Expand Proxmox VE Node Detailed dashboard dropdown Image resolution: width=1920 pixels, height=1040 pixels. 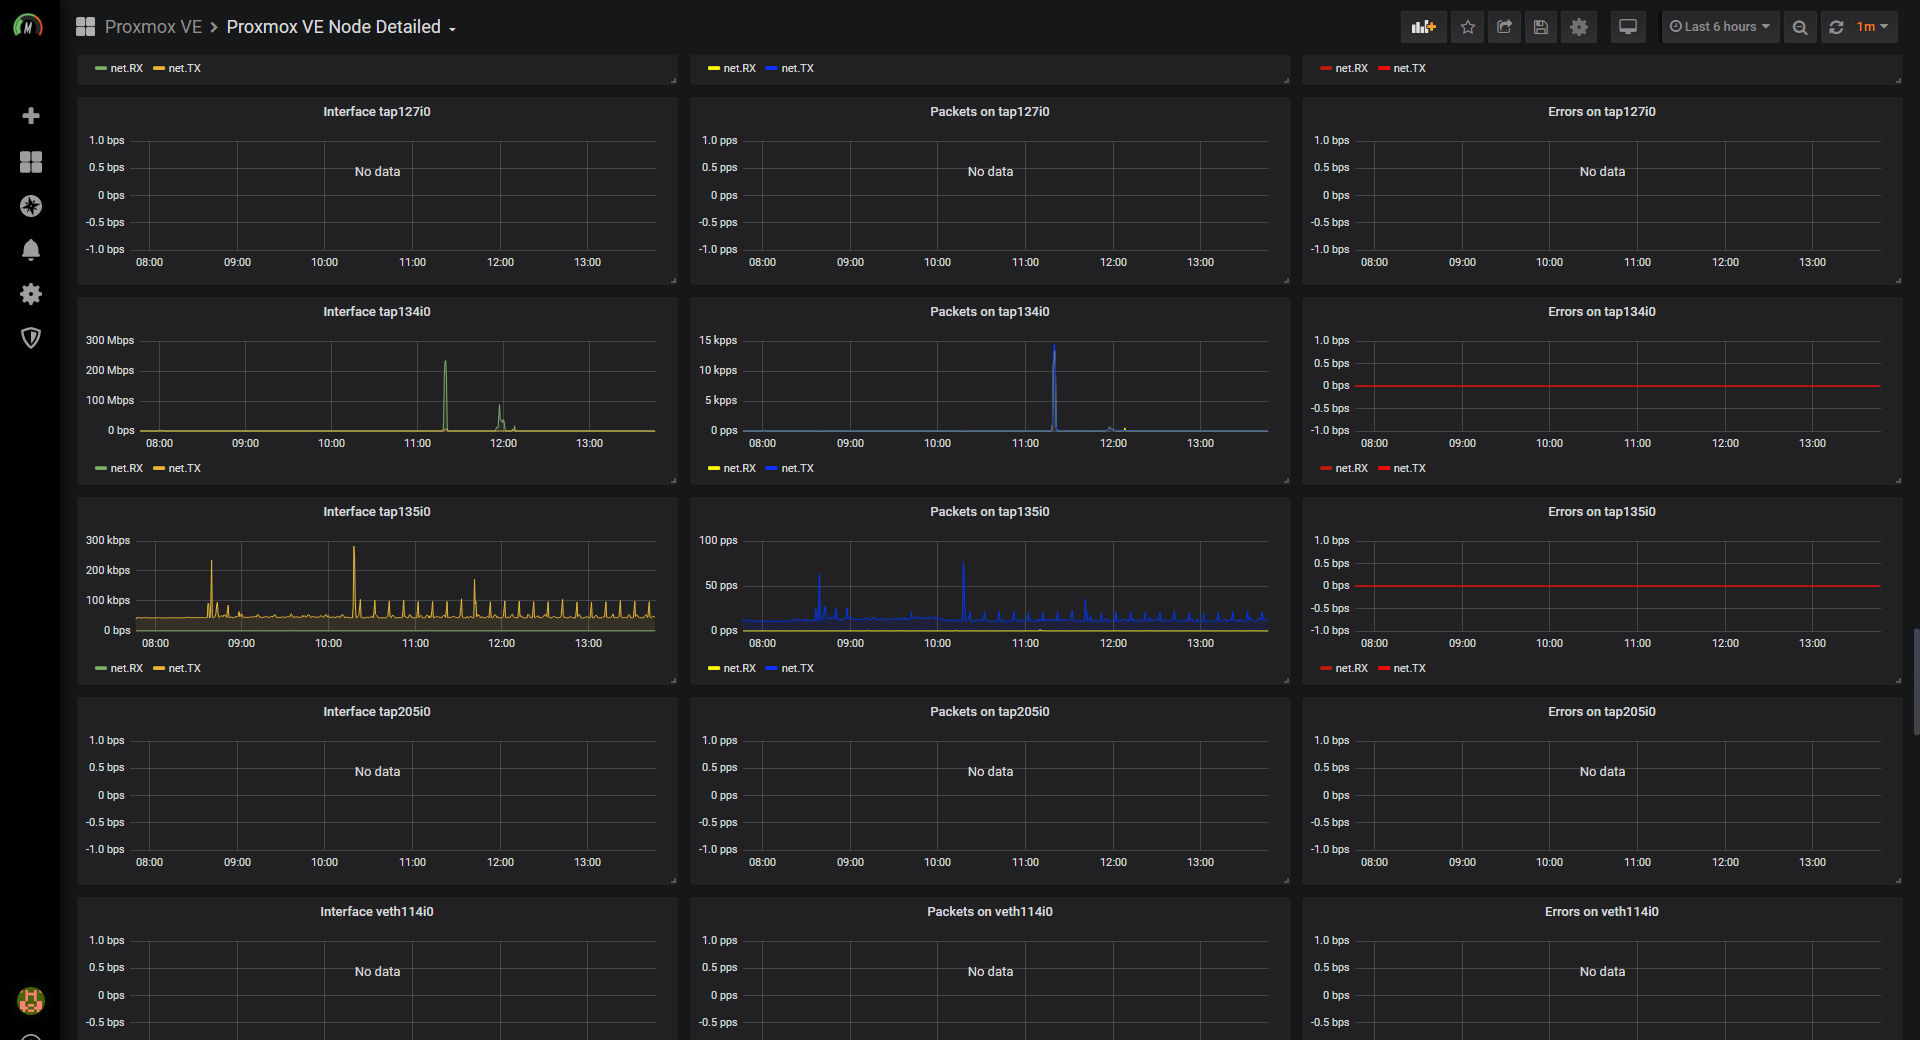click(x=341, y=27)
